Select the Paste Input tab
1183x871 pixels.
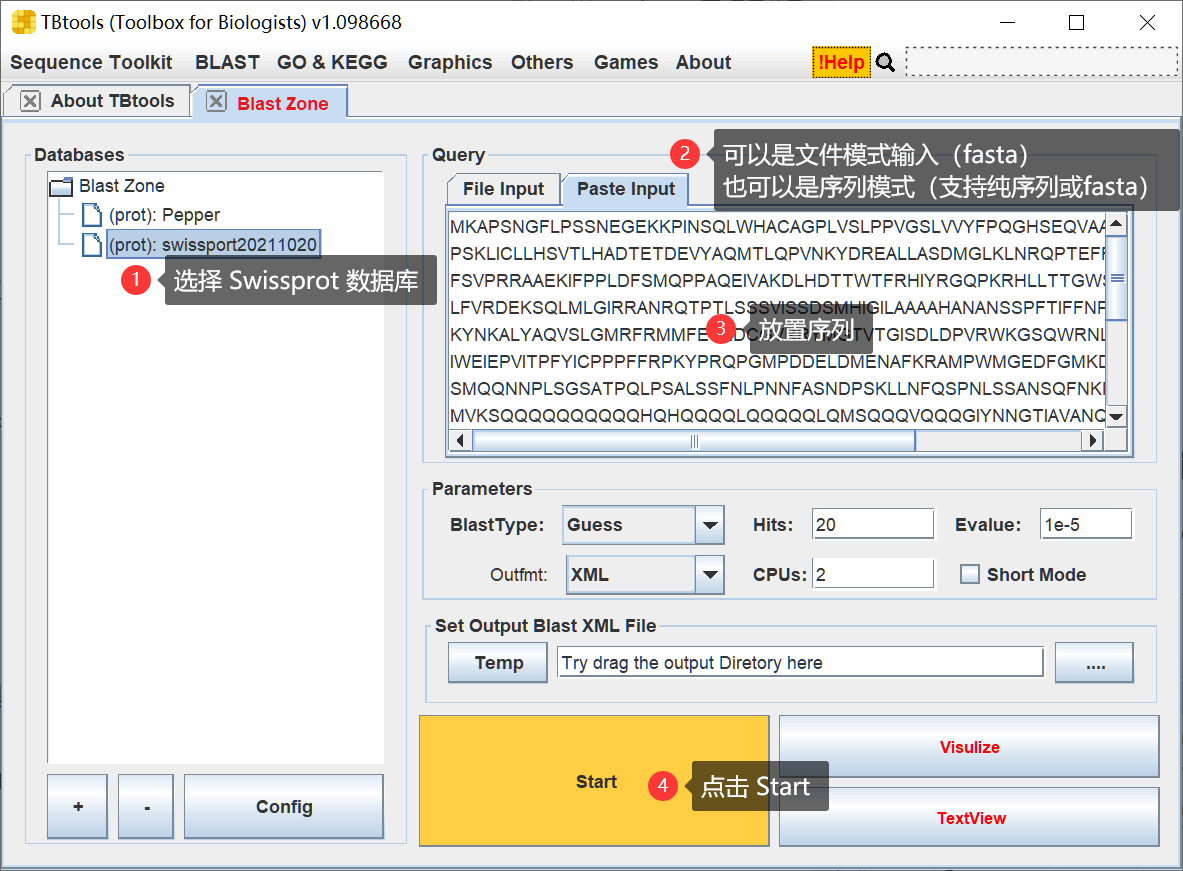pos(625,189)
